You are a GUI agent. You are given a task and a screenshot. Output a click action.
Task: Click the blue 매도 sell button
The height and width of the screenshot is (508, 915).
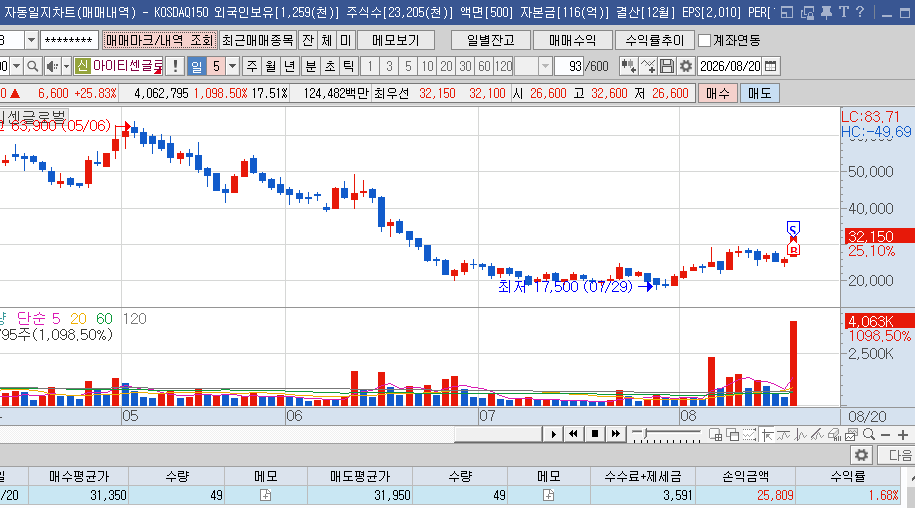759,93
